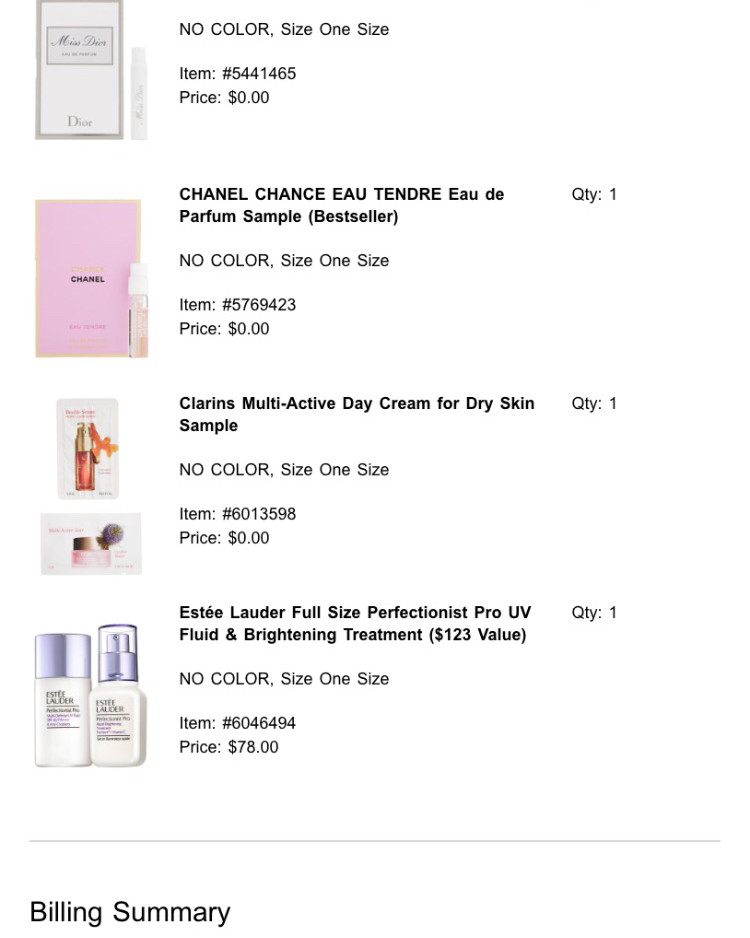Tap the Clarins Multi-Active cream packet image
The image size is (750, 938).
pyautogui.click(x=91, y=543)
